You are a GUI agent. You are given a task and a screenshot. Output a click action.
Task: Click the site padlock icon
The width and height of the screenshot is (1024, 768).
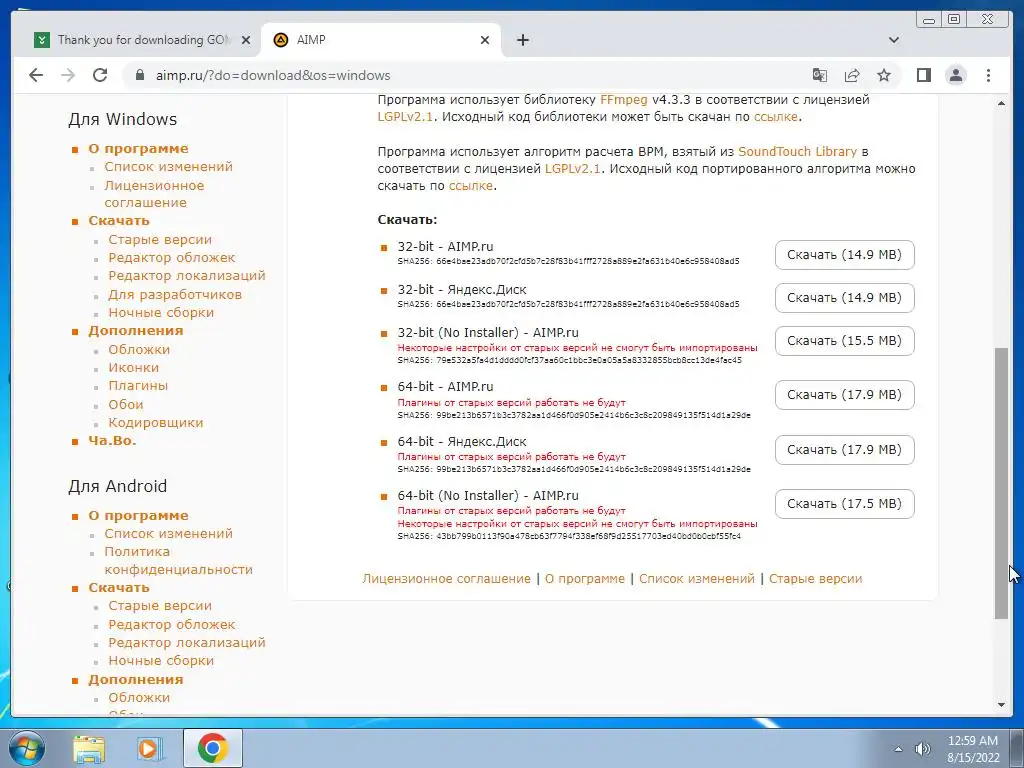coord(139,75)
